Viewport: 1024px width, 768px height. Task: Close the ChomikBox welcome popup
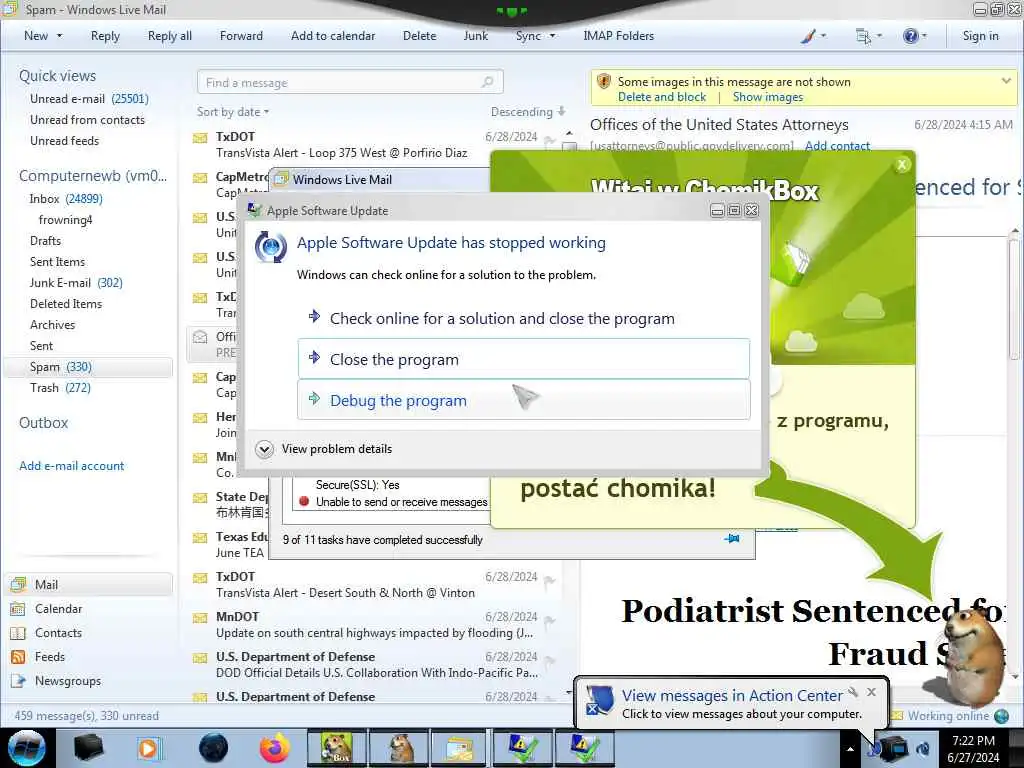[x=902, y=165]
